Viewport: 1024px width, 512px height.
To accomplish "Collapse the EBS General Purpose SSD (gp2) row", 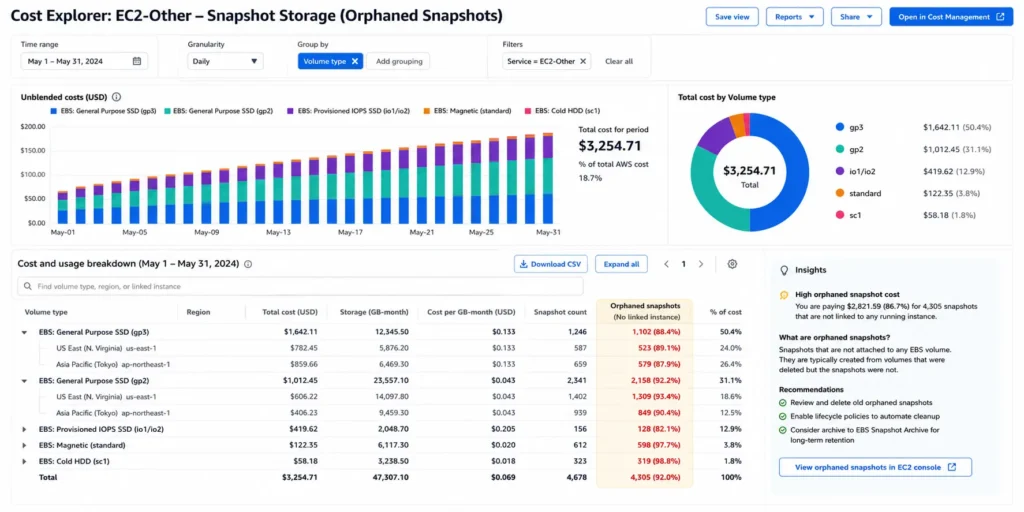I will tap(25, 380).
